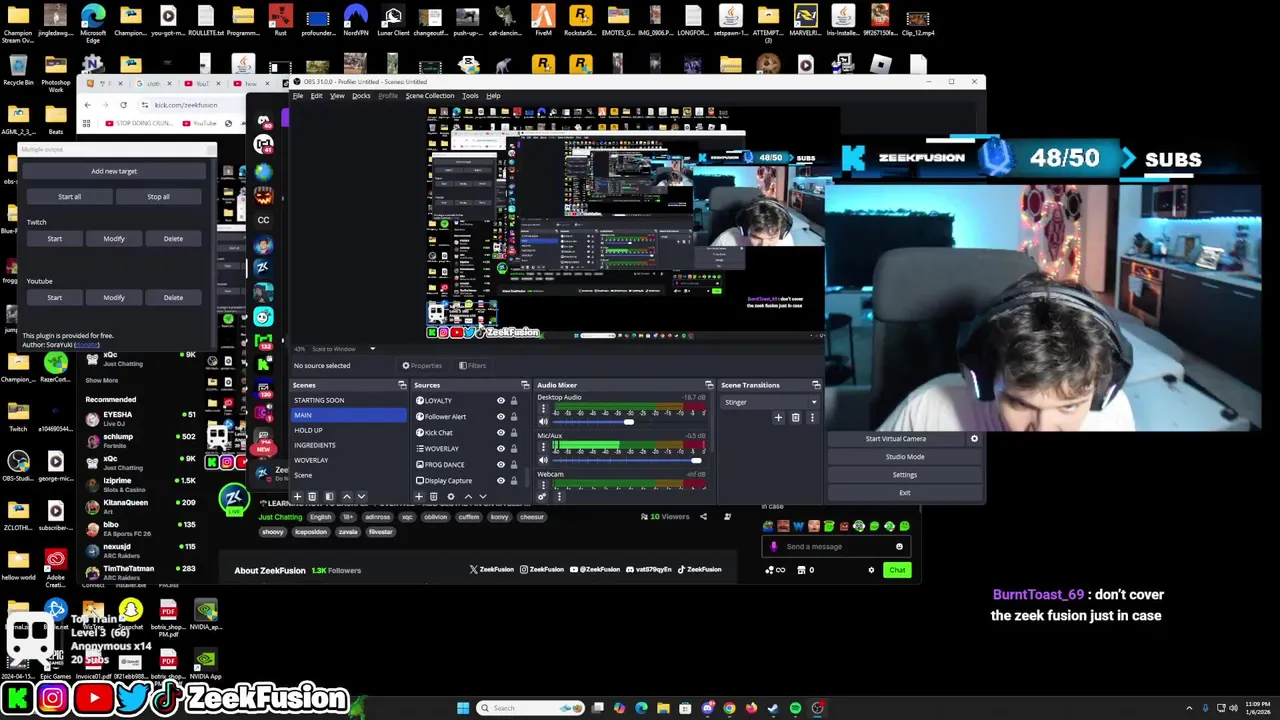Open the Edit menu in OBS
This screenshot has width=1280, height=720.
click(x=316, y=96)
